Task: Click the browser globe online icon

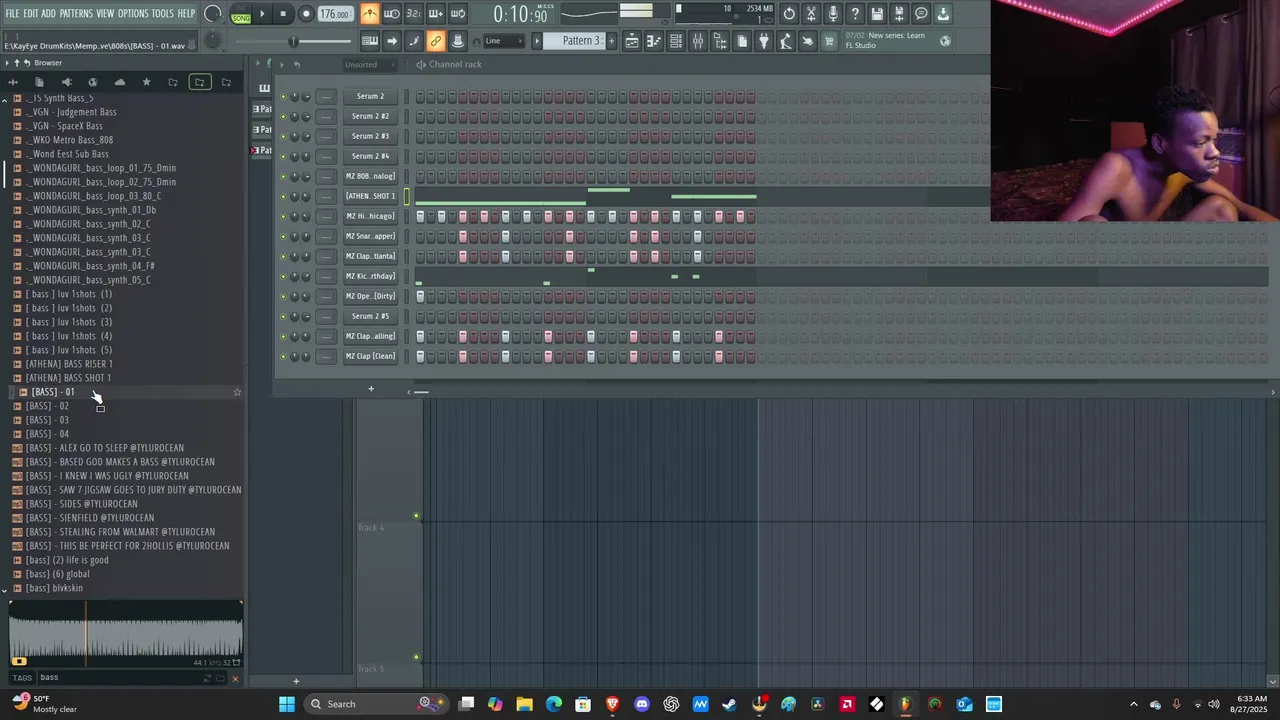Action: 93,82
